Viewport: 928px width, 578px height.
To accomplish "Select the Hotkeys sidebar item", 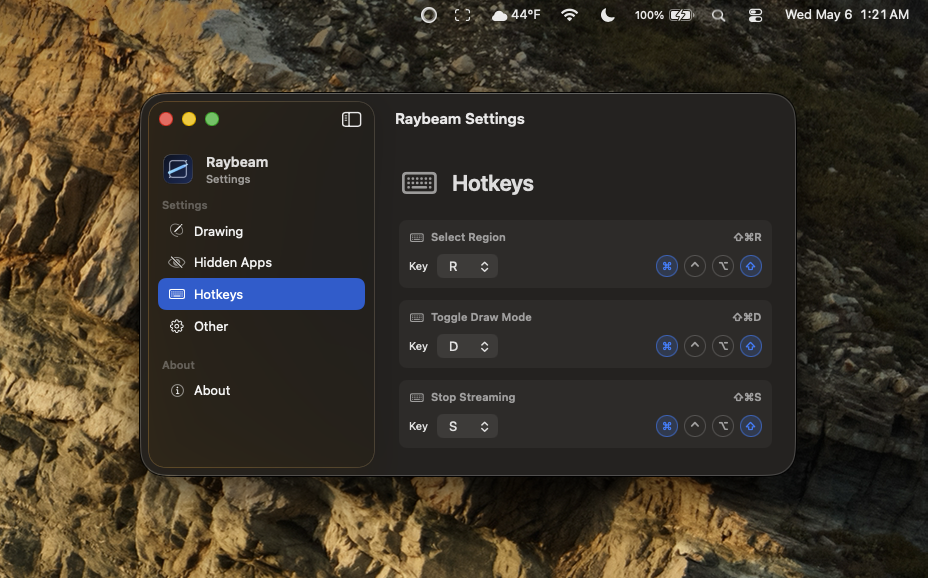I will point(262,294).
